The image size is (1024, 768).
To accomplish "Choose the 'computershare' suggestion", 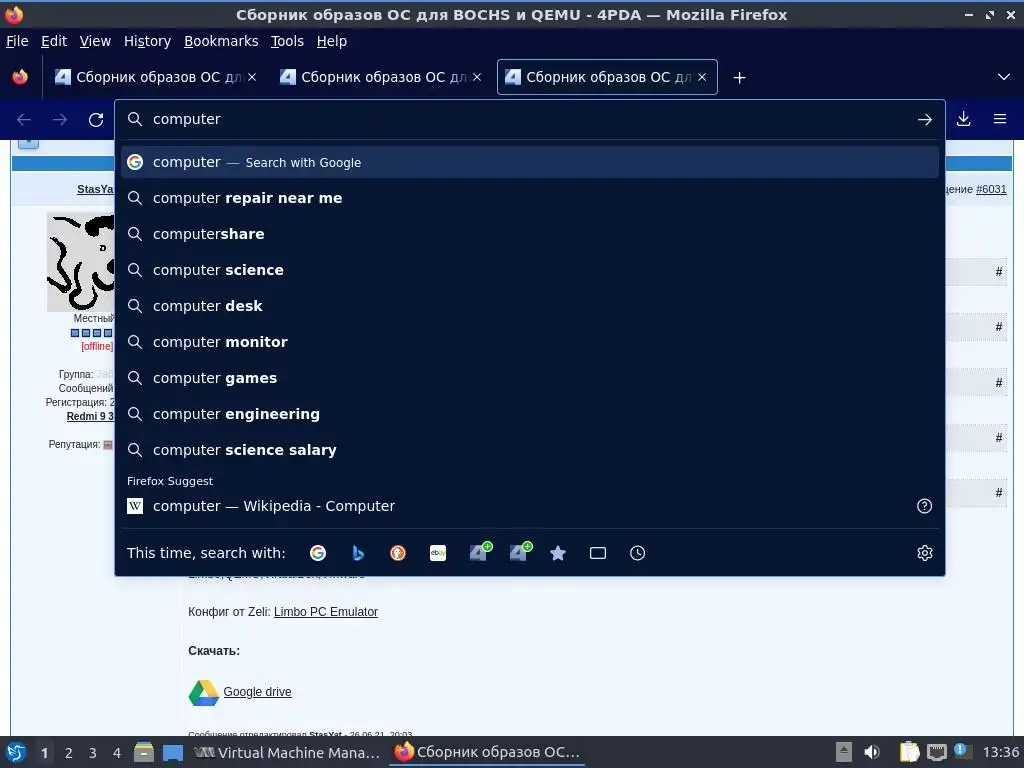I will click(530, 234).
